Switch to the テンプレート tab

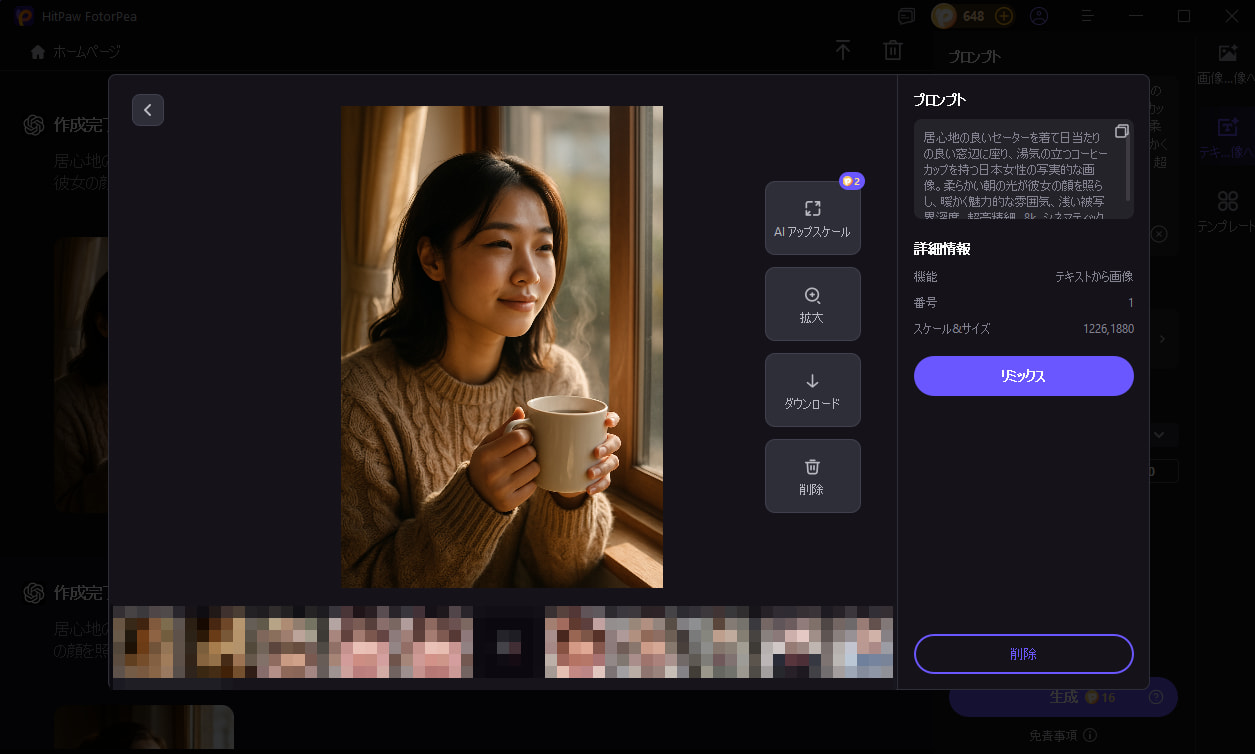point(1227,212)
